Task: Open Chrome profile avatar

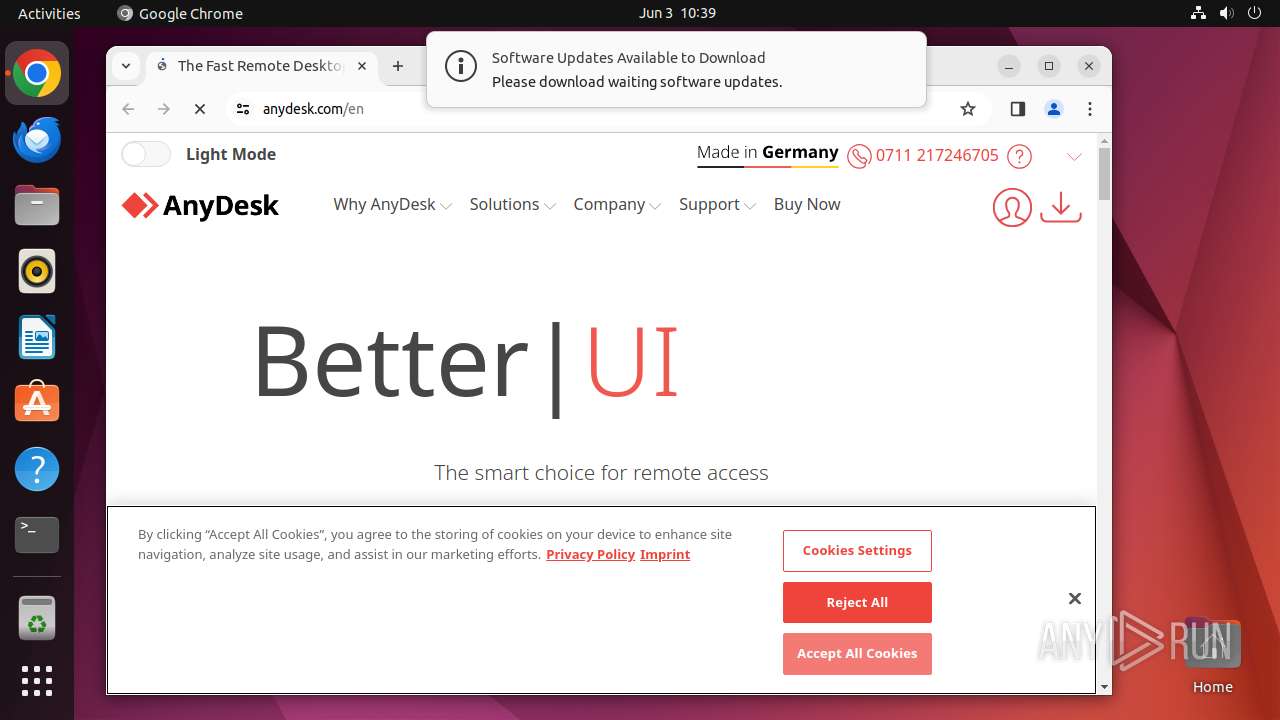Action: tap(1054, 109)
